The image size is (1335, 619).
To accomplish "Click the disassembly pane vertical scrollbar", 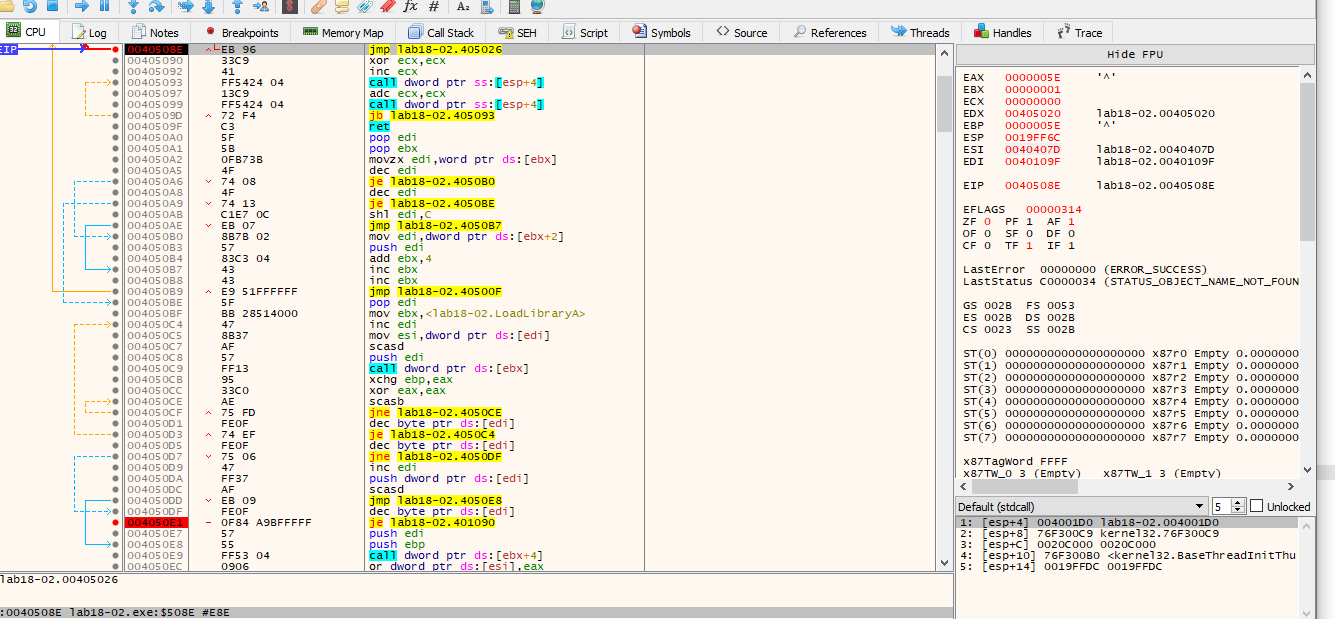I will [x=945, y=307].
